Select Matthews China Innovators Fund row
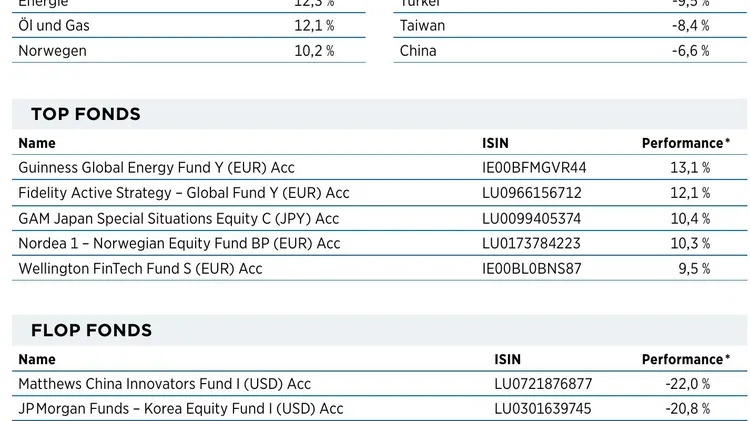Screen dimensions: 750x421 [x=379, y=384]
